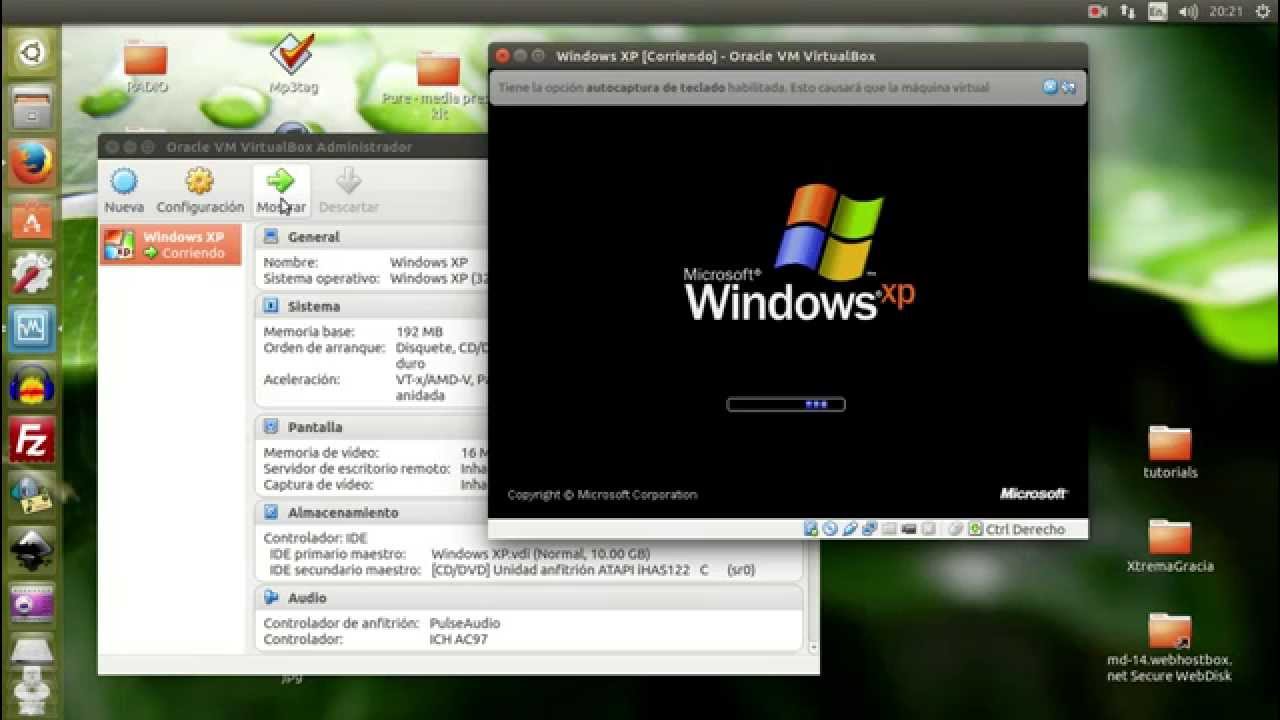Open System Monitor from the dock
The image size is (1280, 720).
pos(31,327)
